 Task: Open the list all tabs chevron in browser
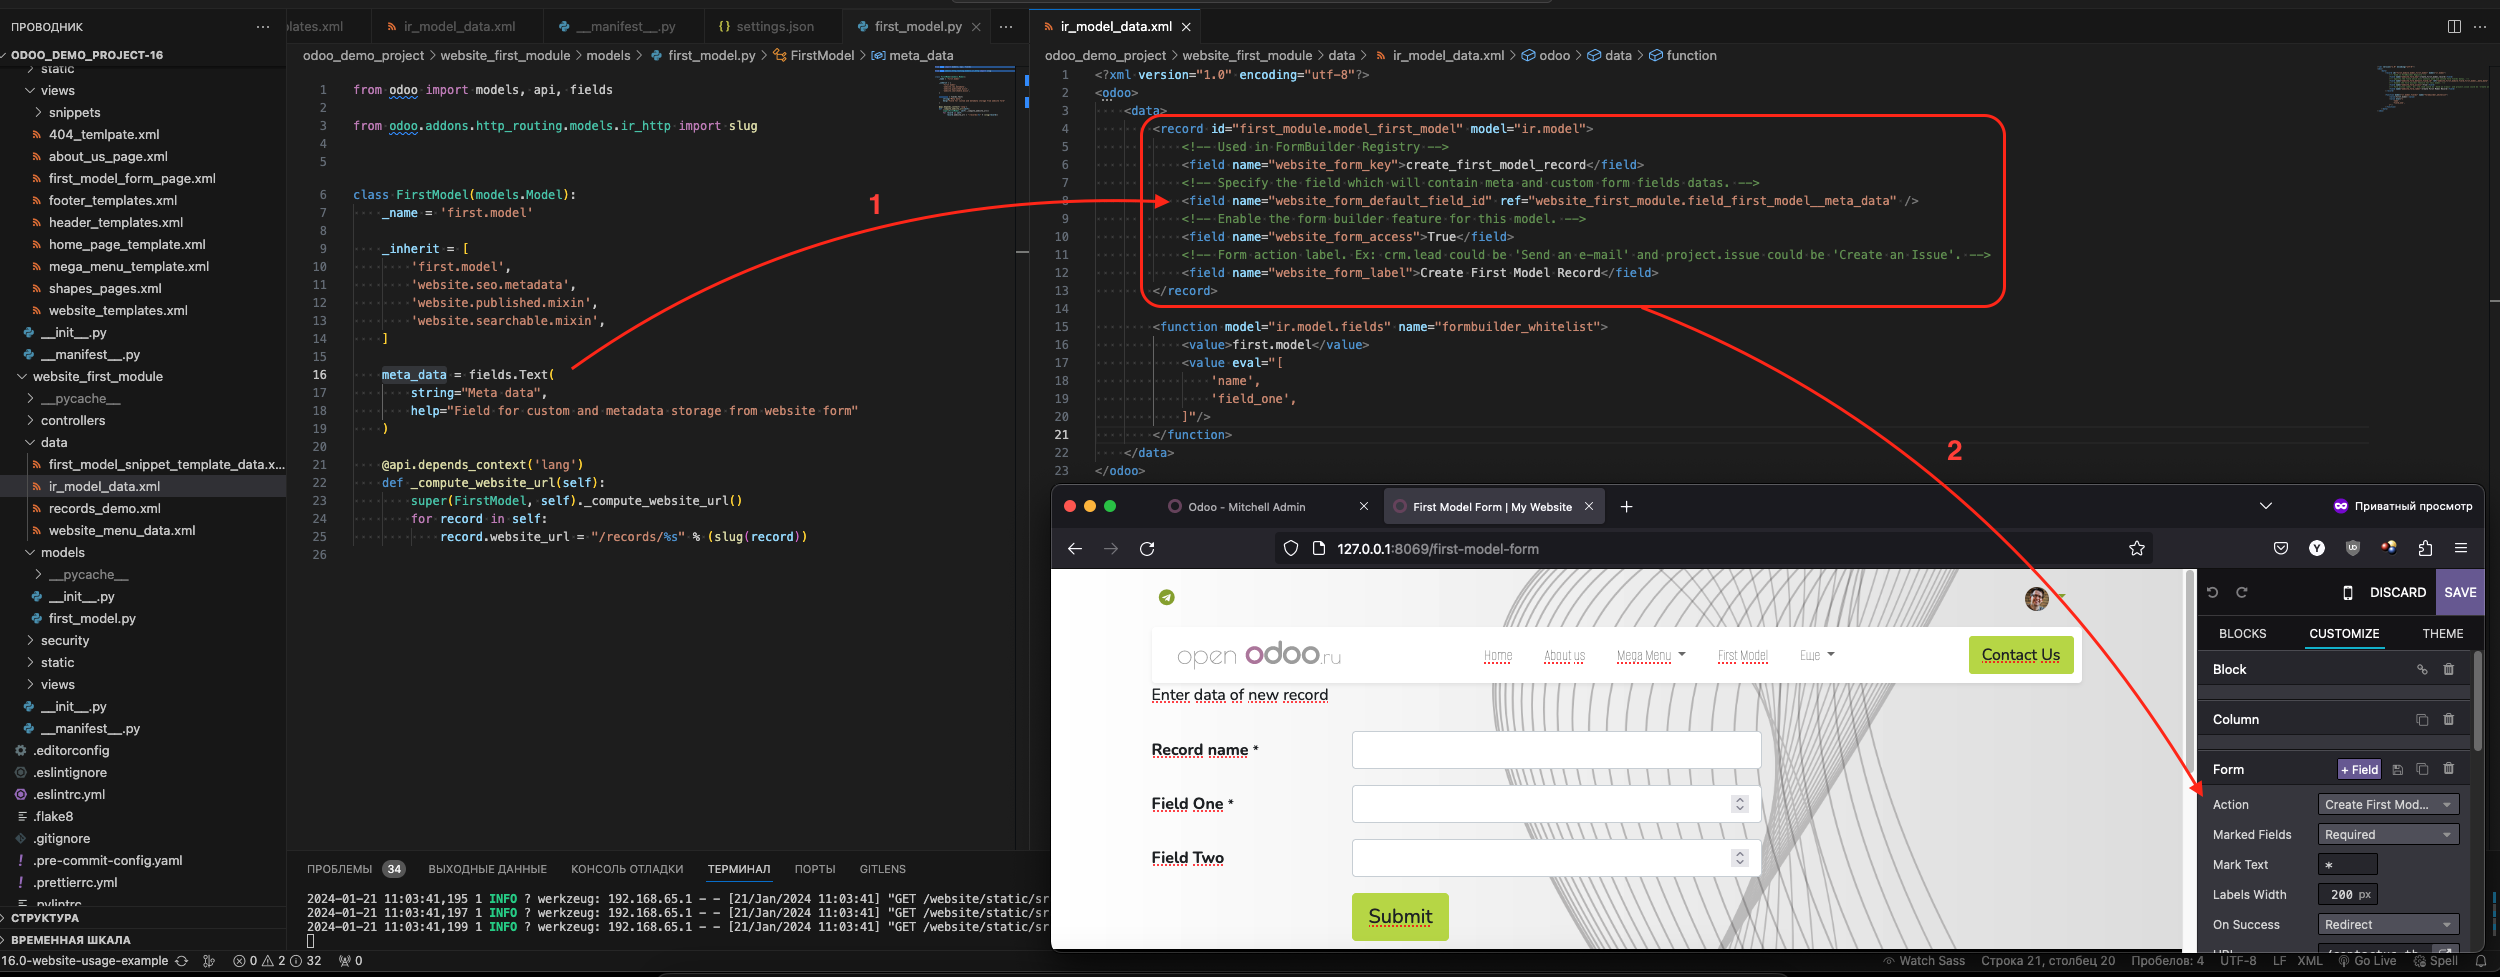2266,506
